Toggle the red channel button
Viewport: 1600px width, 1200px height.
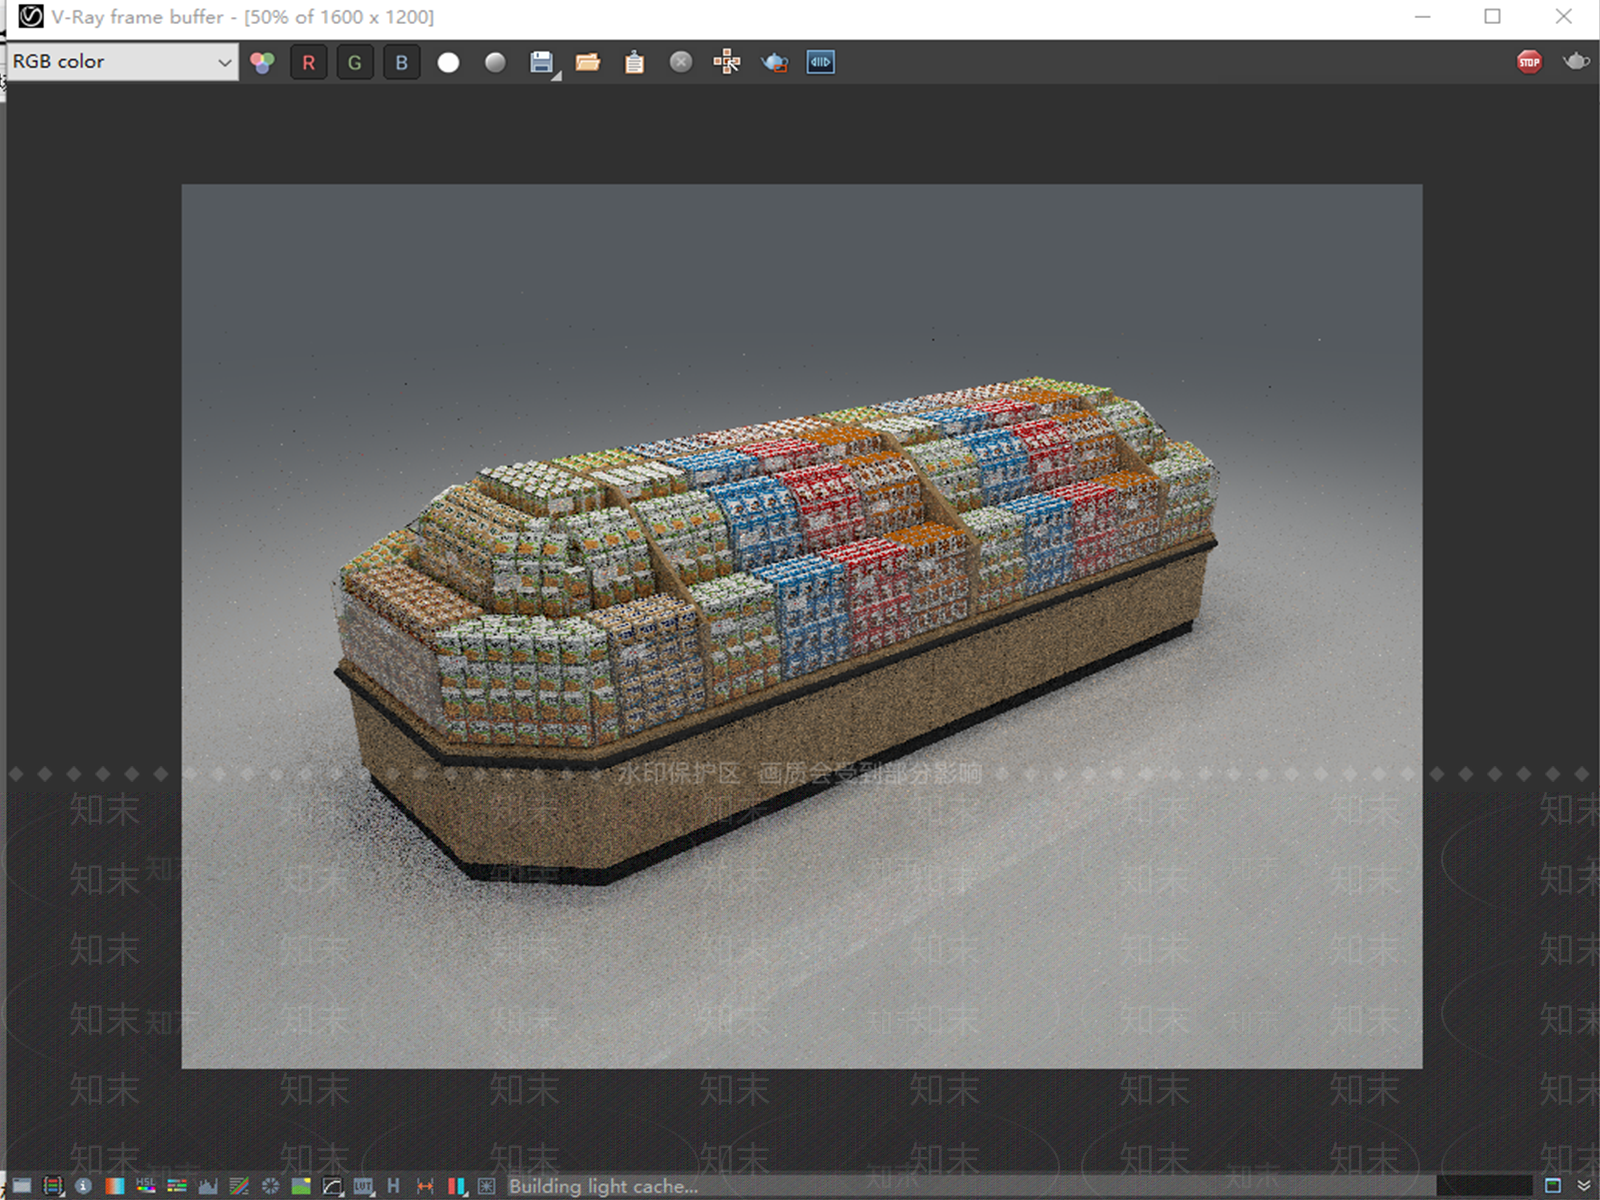point(308,62)
